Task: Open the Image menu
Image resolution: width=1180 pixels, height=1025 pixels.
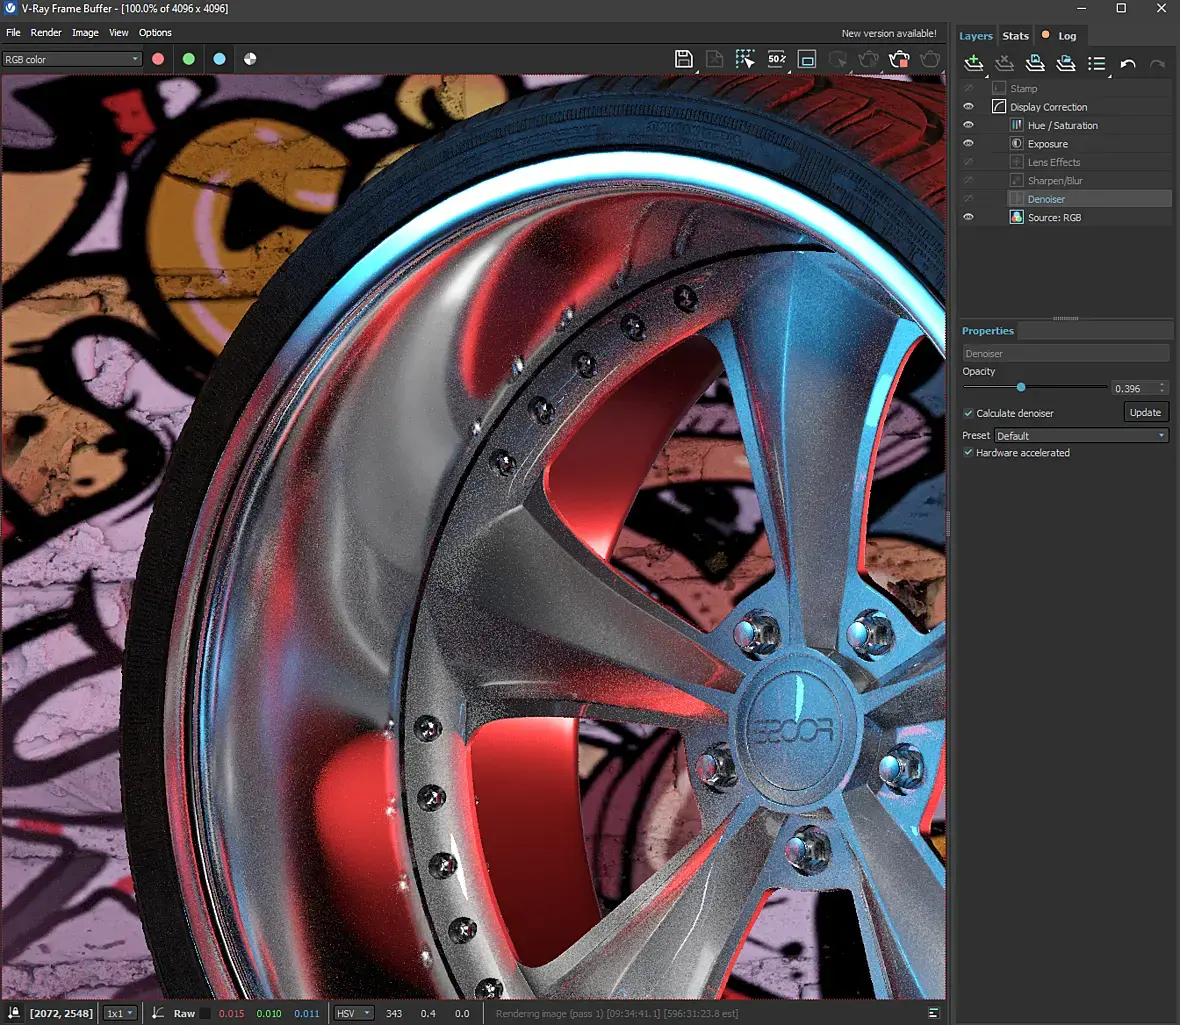Action: point(85,32)
